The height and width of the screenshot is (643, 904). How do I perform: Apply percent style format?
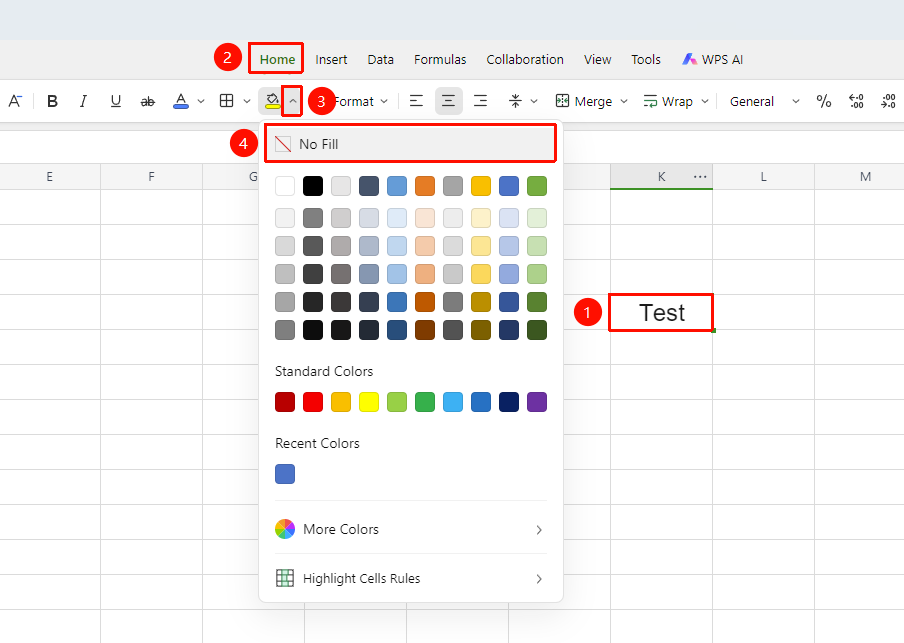[x=824, y=101]
